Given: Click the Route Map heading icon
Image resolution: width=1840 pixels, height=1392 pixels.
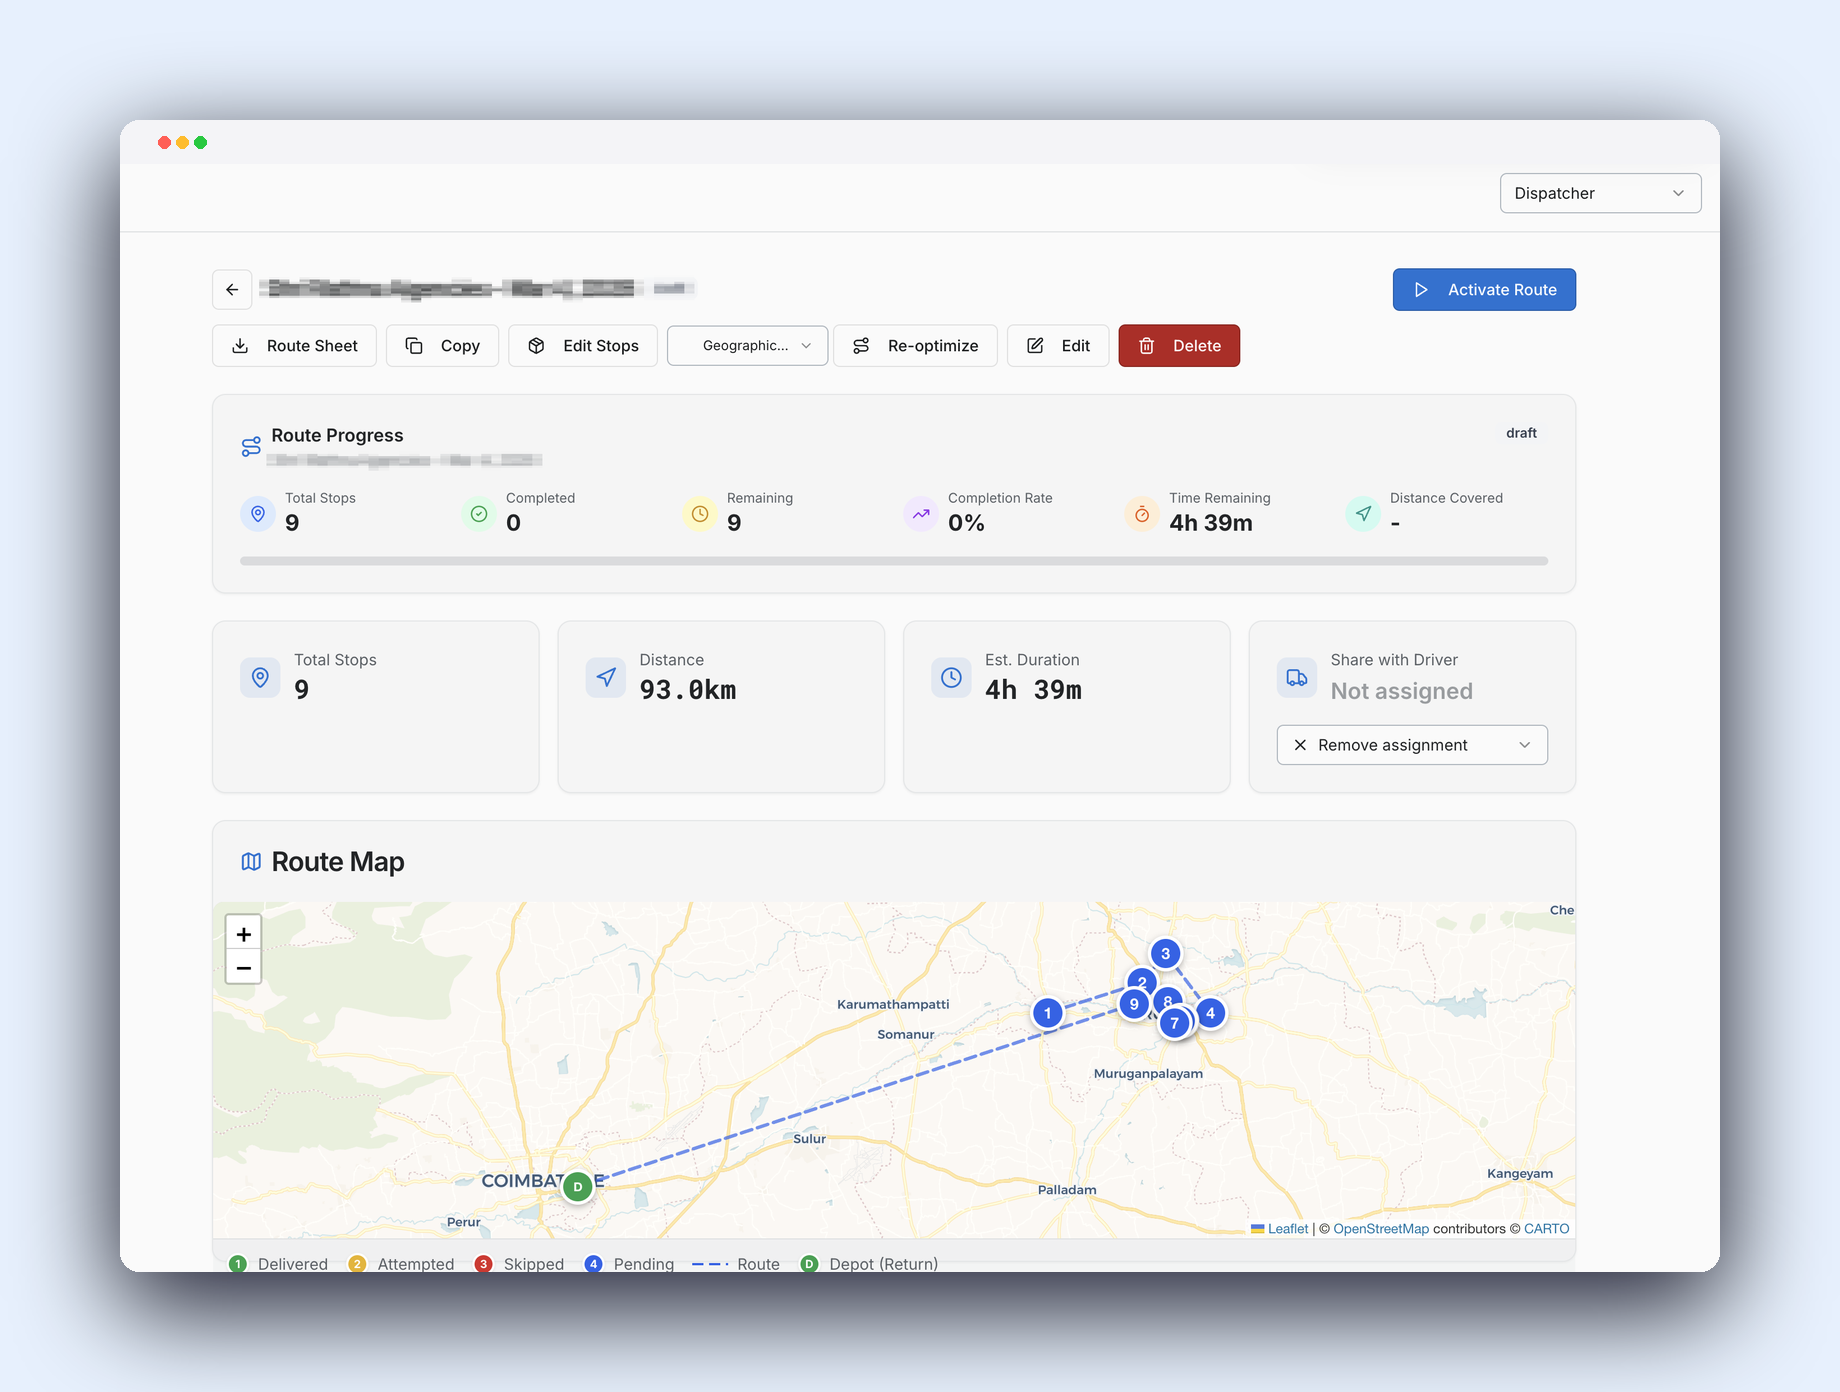Looking at the screenshot, I should click(x=251, y=862).
